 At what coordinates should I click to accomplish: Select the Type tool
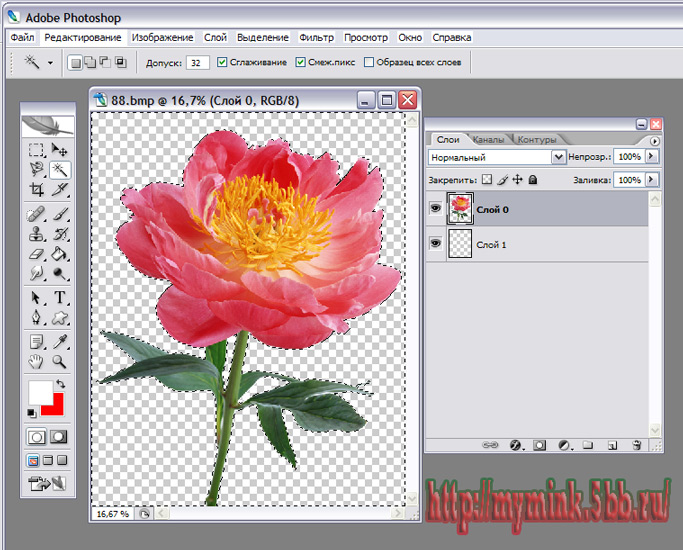click(x=60, y=298)
